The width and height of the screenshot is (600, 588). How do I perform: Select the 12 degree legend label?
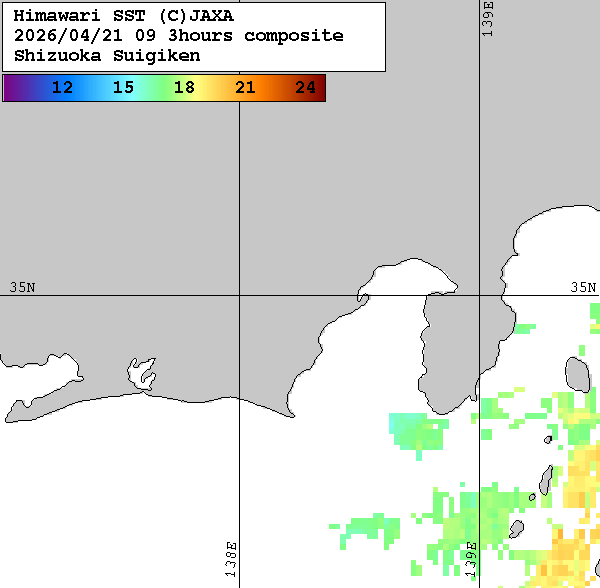pyautogui.click(x=62, y=88)
